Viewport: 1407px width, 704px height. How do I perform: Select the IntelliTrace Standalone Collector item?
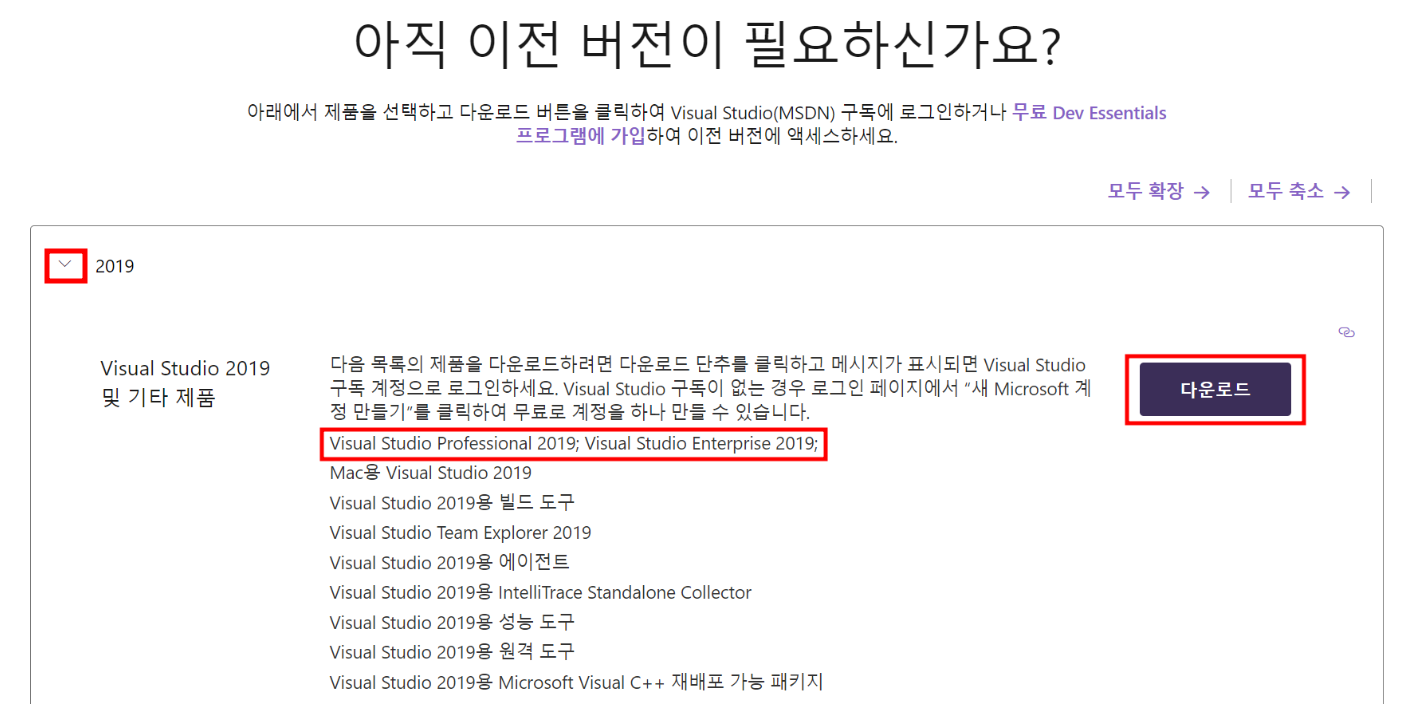coord(541,593)
